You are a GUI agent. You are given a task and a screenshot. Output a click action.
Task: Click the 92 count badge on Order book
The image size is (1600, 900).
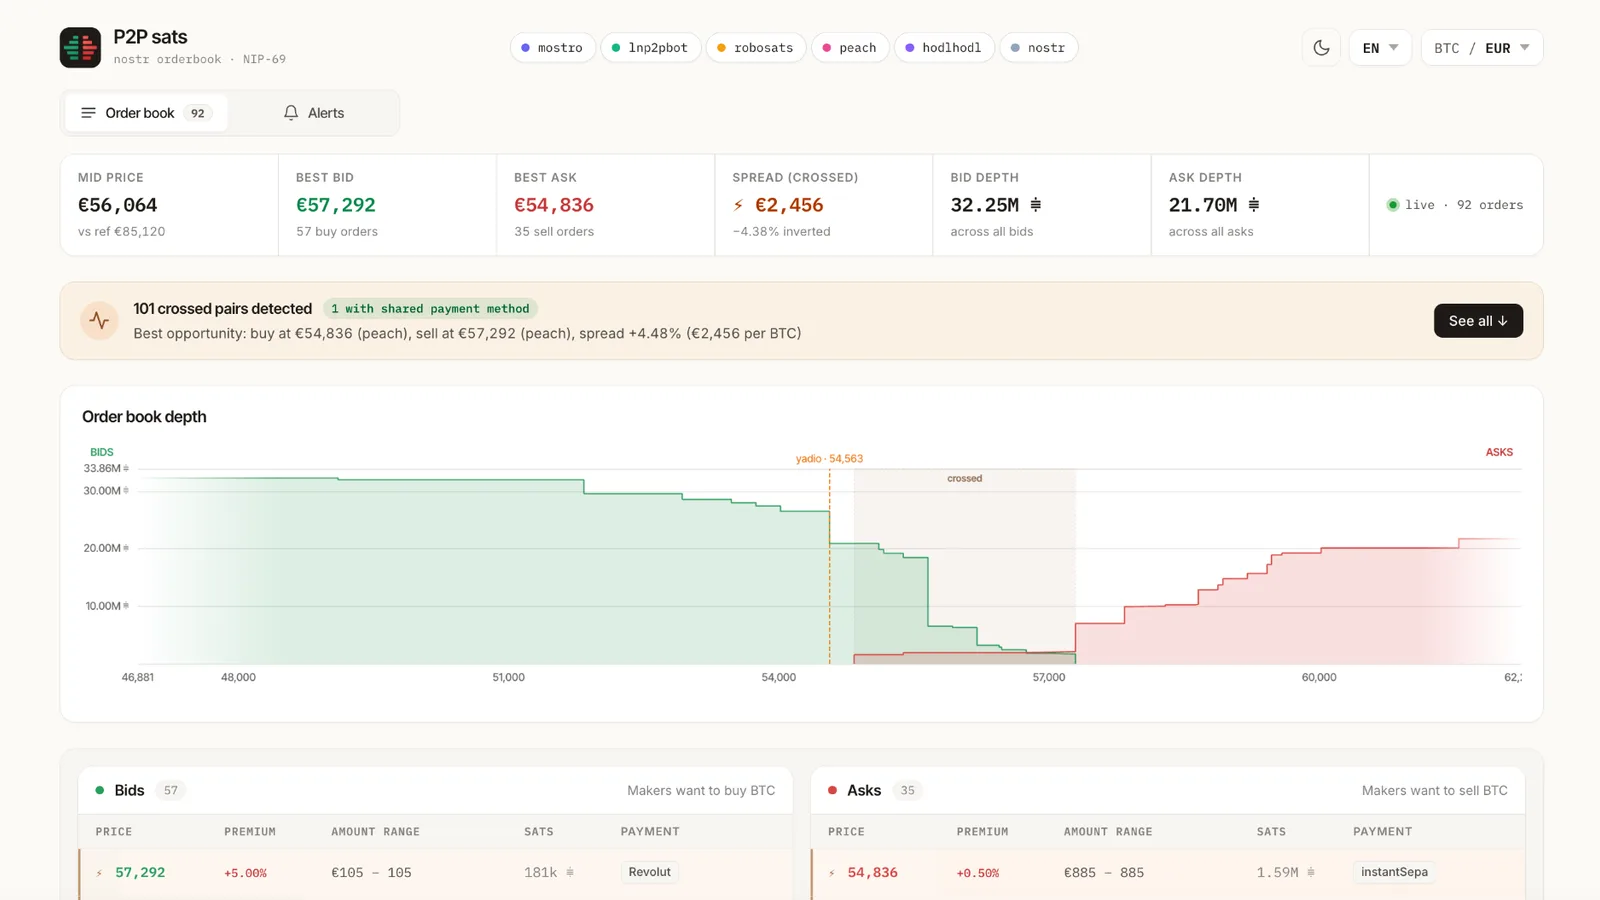[x=198, y=113]
